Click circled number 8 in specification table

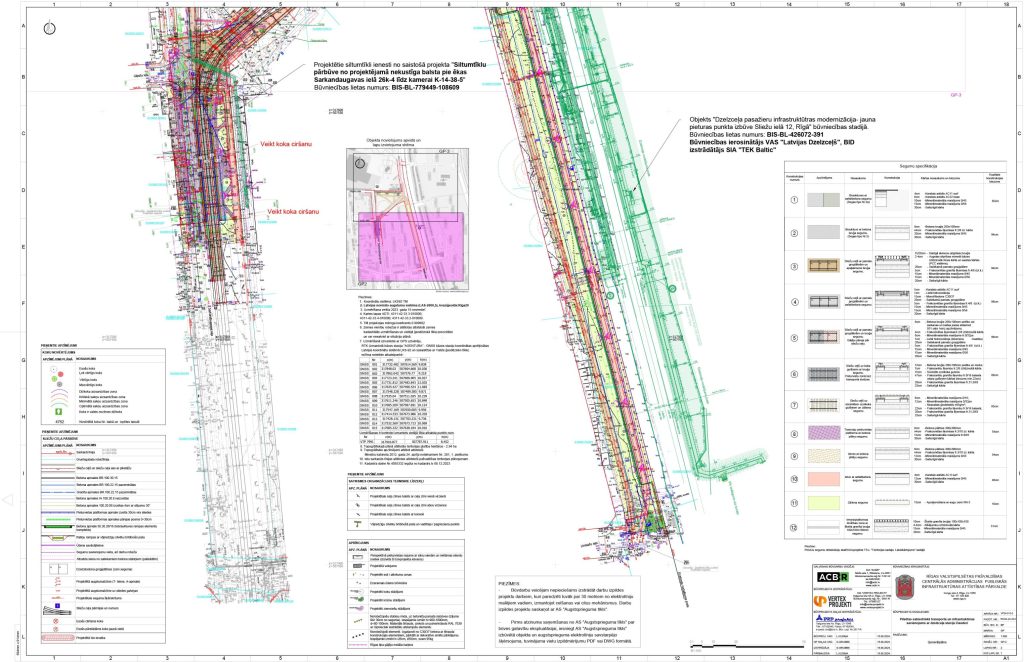coord(798,431)
